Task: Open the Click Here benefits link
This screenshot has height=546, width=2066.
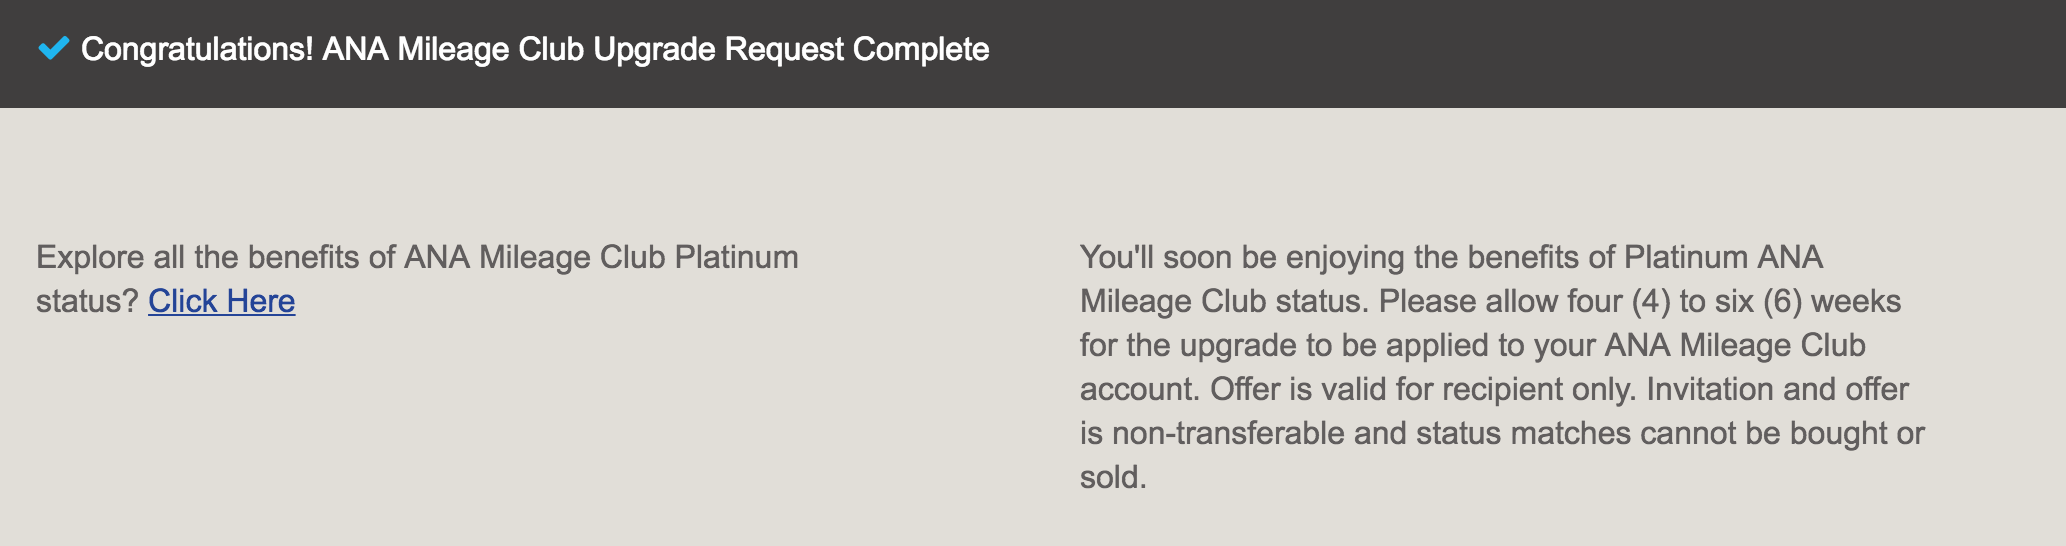Action: pos(221,301)
